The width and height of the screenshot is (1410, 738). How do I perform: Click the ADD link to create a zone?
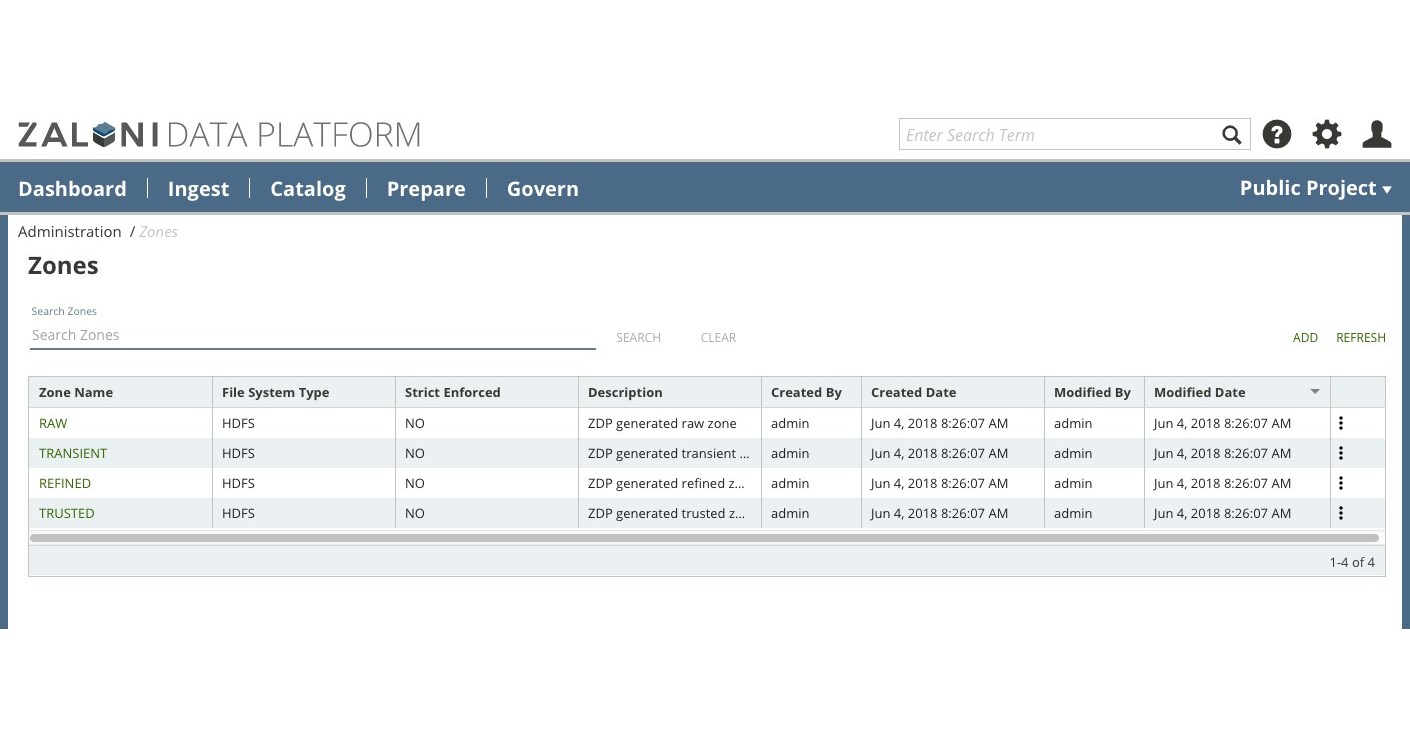[1305, 337]
